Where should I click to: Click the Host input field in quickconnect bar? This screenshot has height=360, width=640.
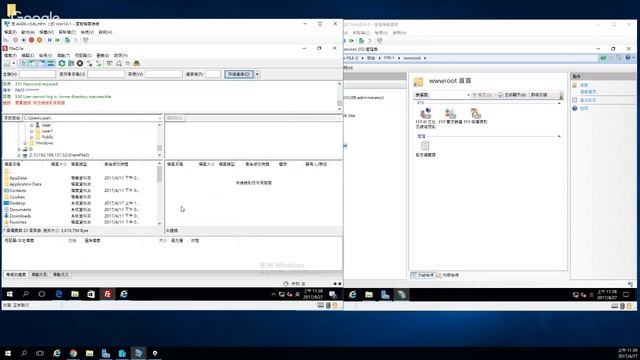point(37,74)
